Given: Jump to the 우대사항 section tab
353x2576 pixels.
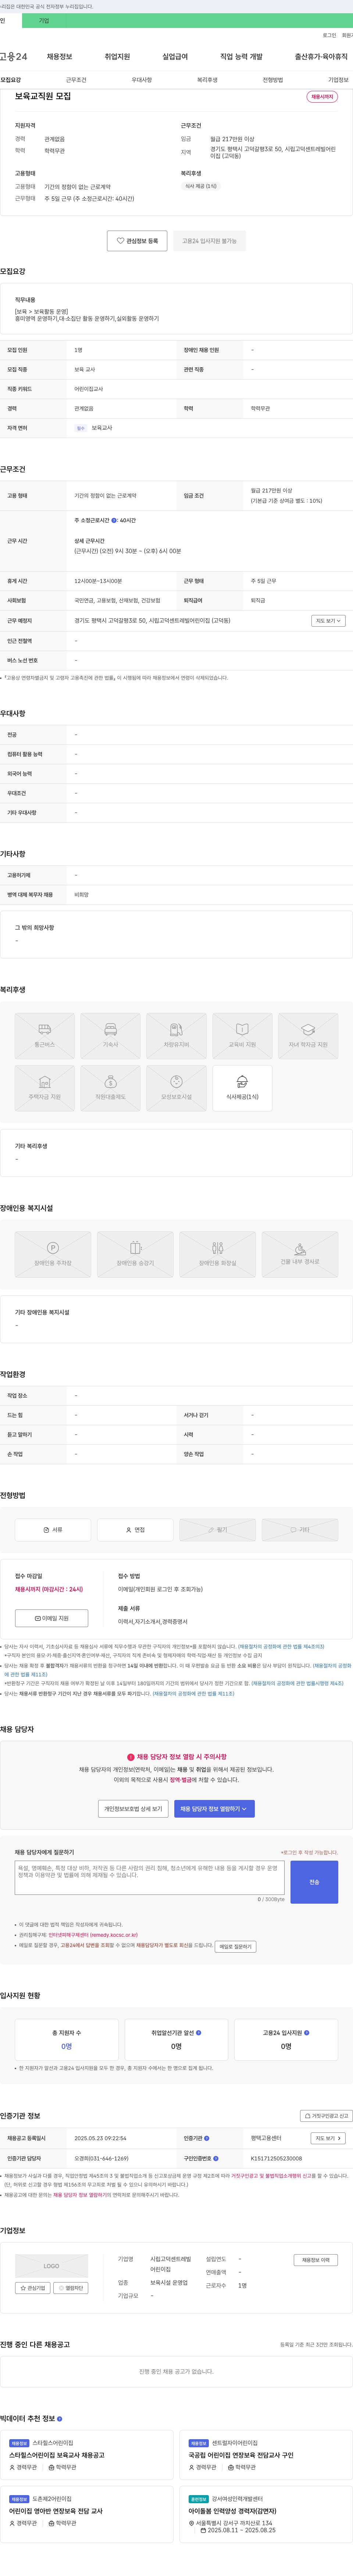Looking at the screenshot, I should pyautogui.click(x=142, y=80).
